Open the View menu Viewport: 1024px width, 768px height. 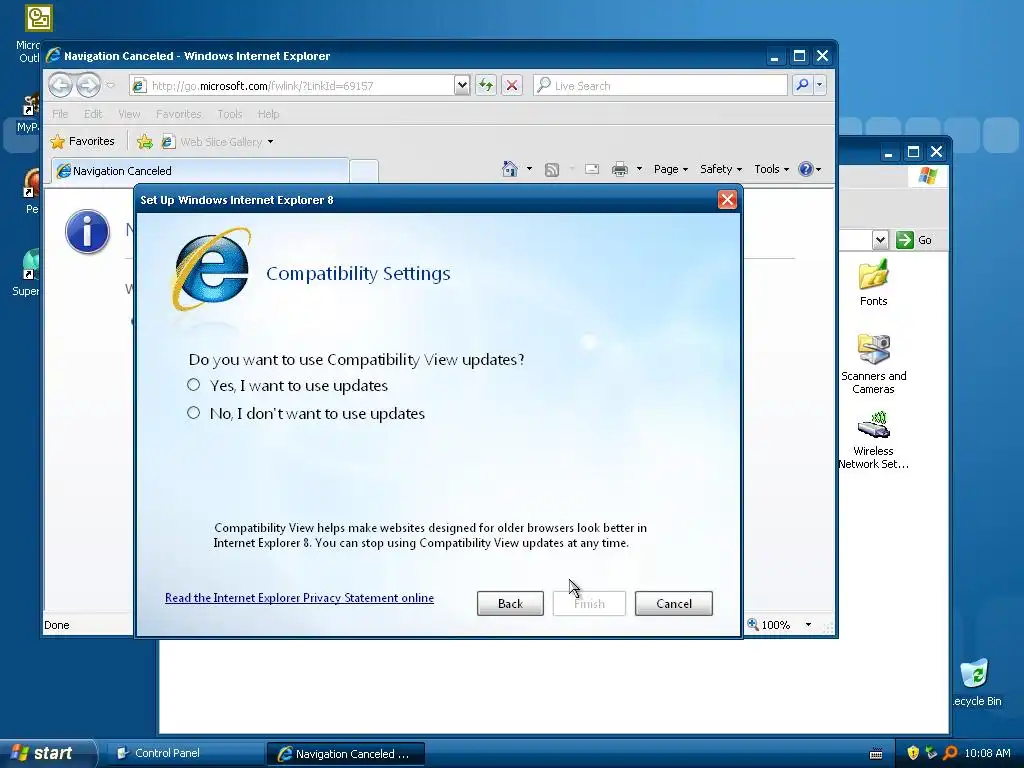click(129, 114)
